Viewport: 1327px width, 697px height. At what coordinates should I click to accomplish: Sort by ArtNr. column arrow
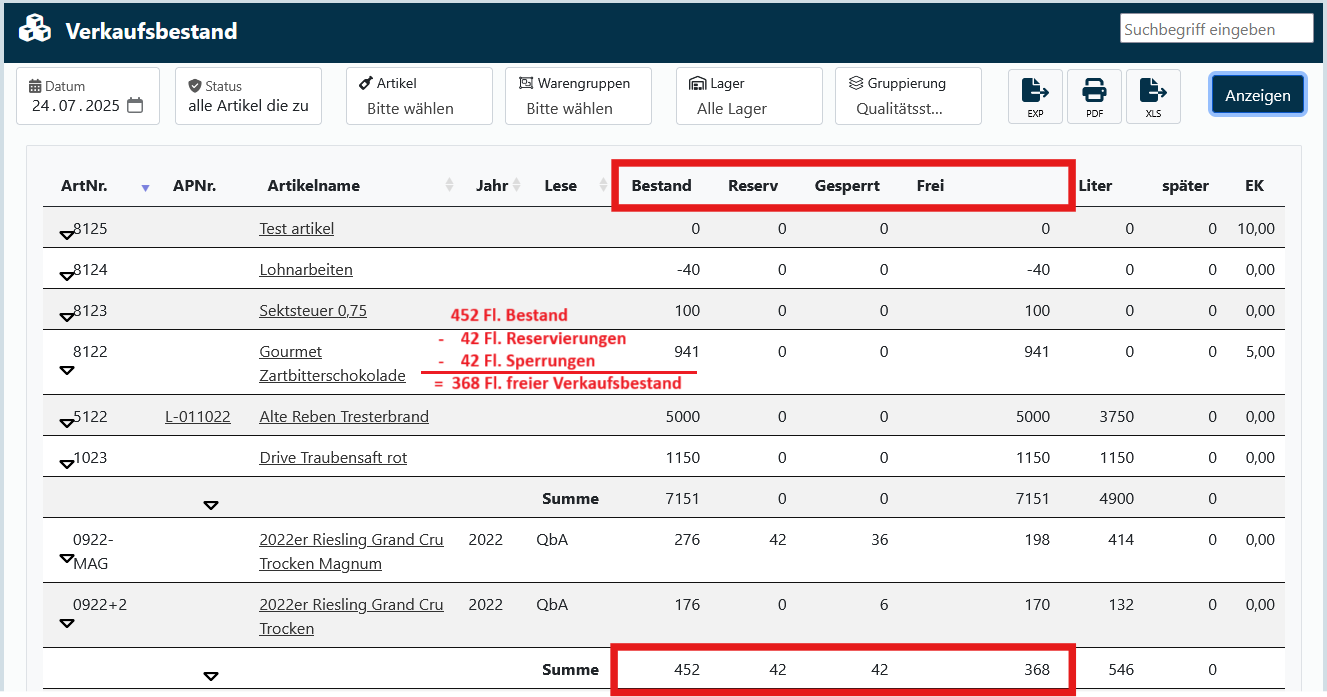[x=145, y=187]
